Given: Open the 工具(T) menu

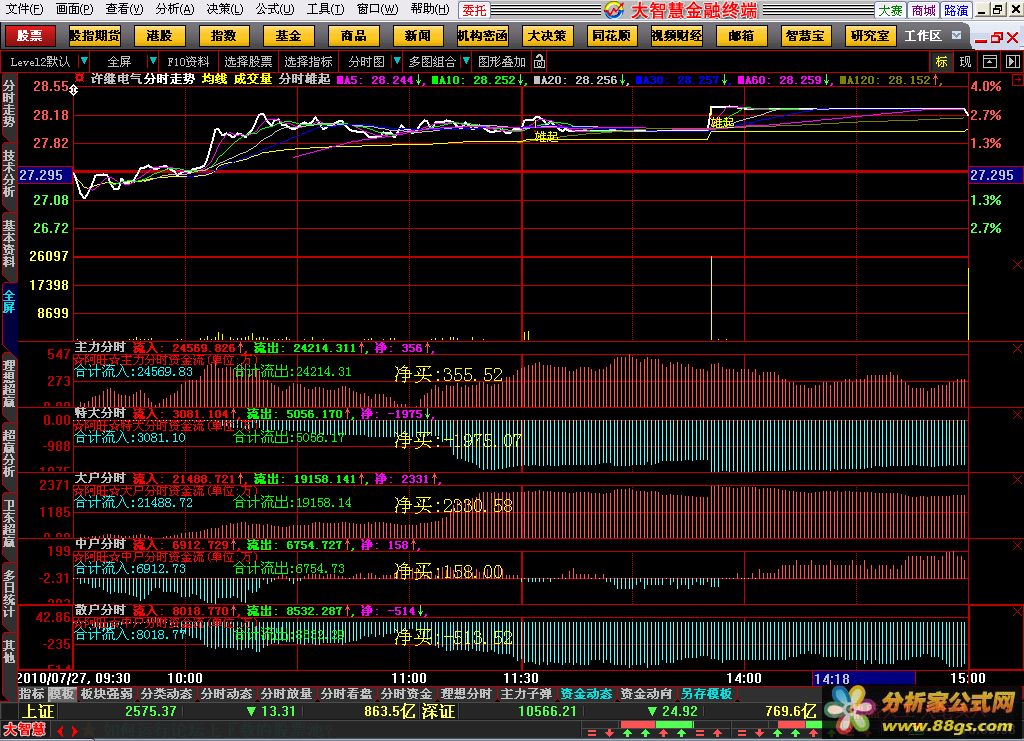Looking at the screenshot, I should coord(325,9).
